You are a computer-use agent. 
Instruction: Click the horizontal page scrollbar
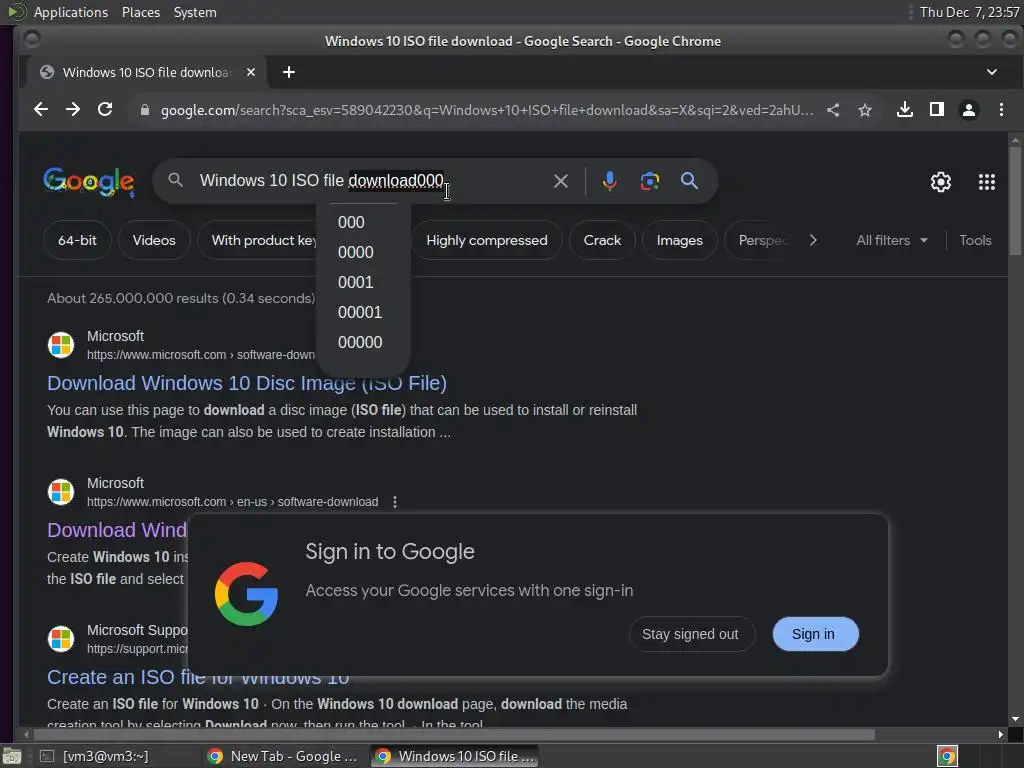coord(452,734)
